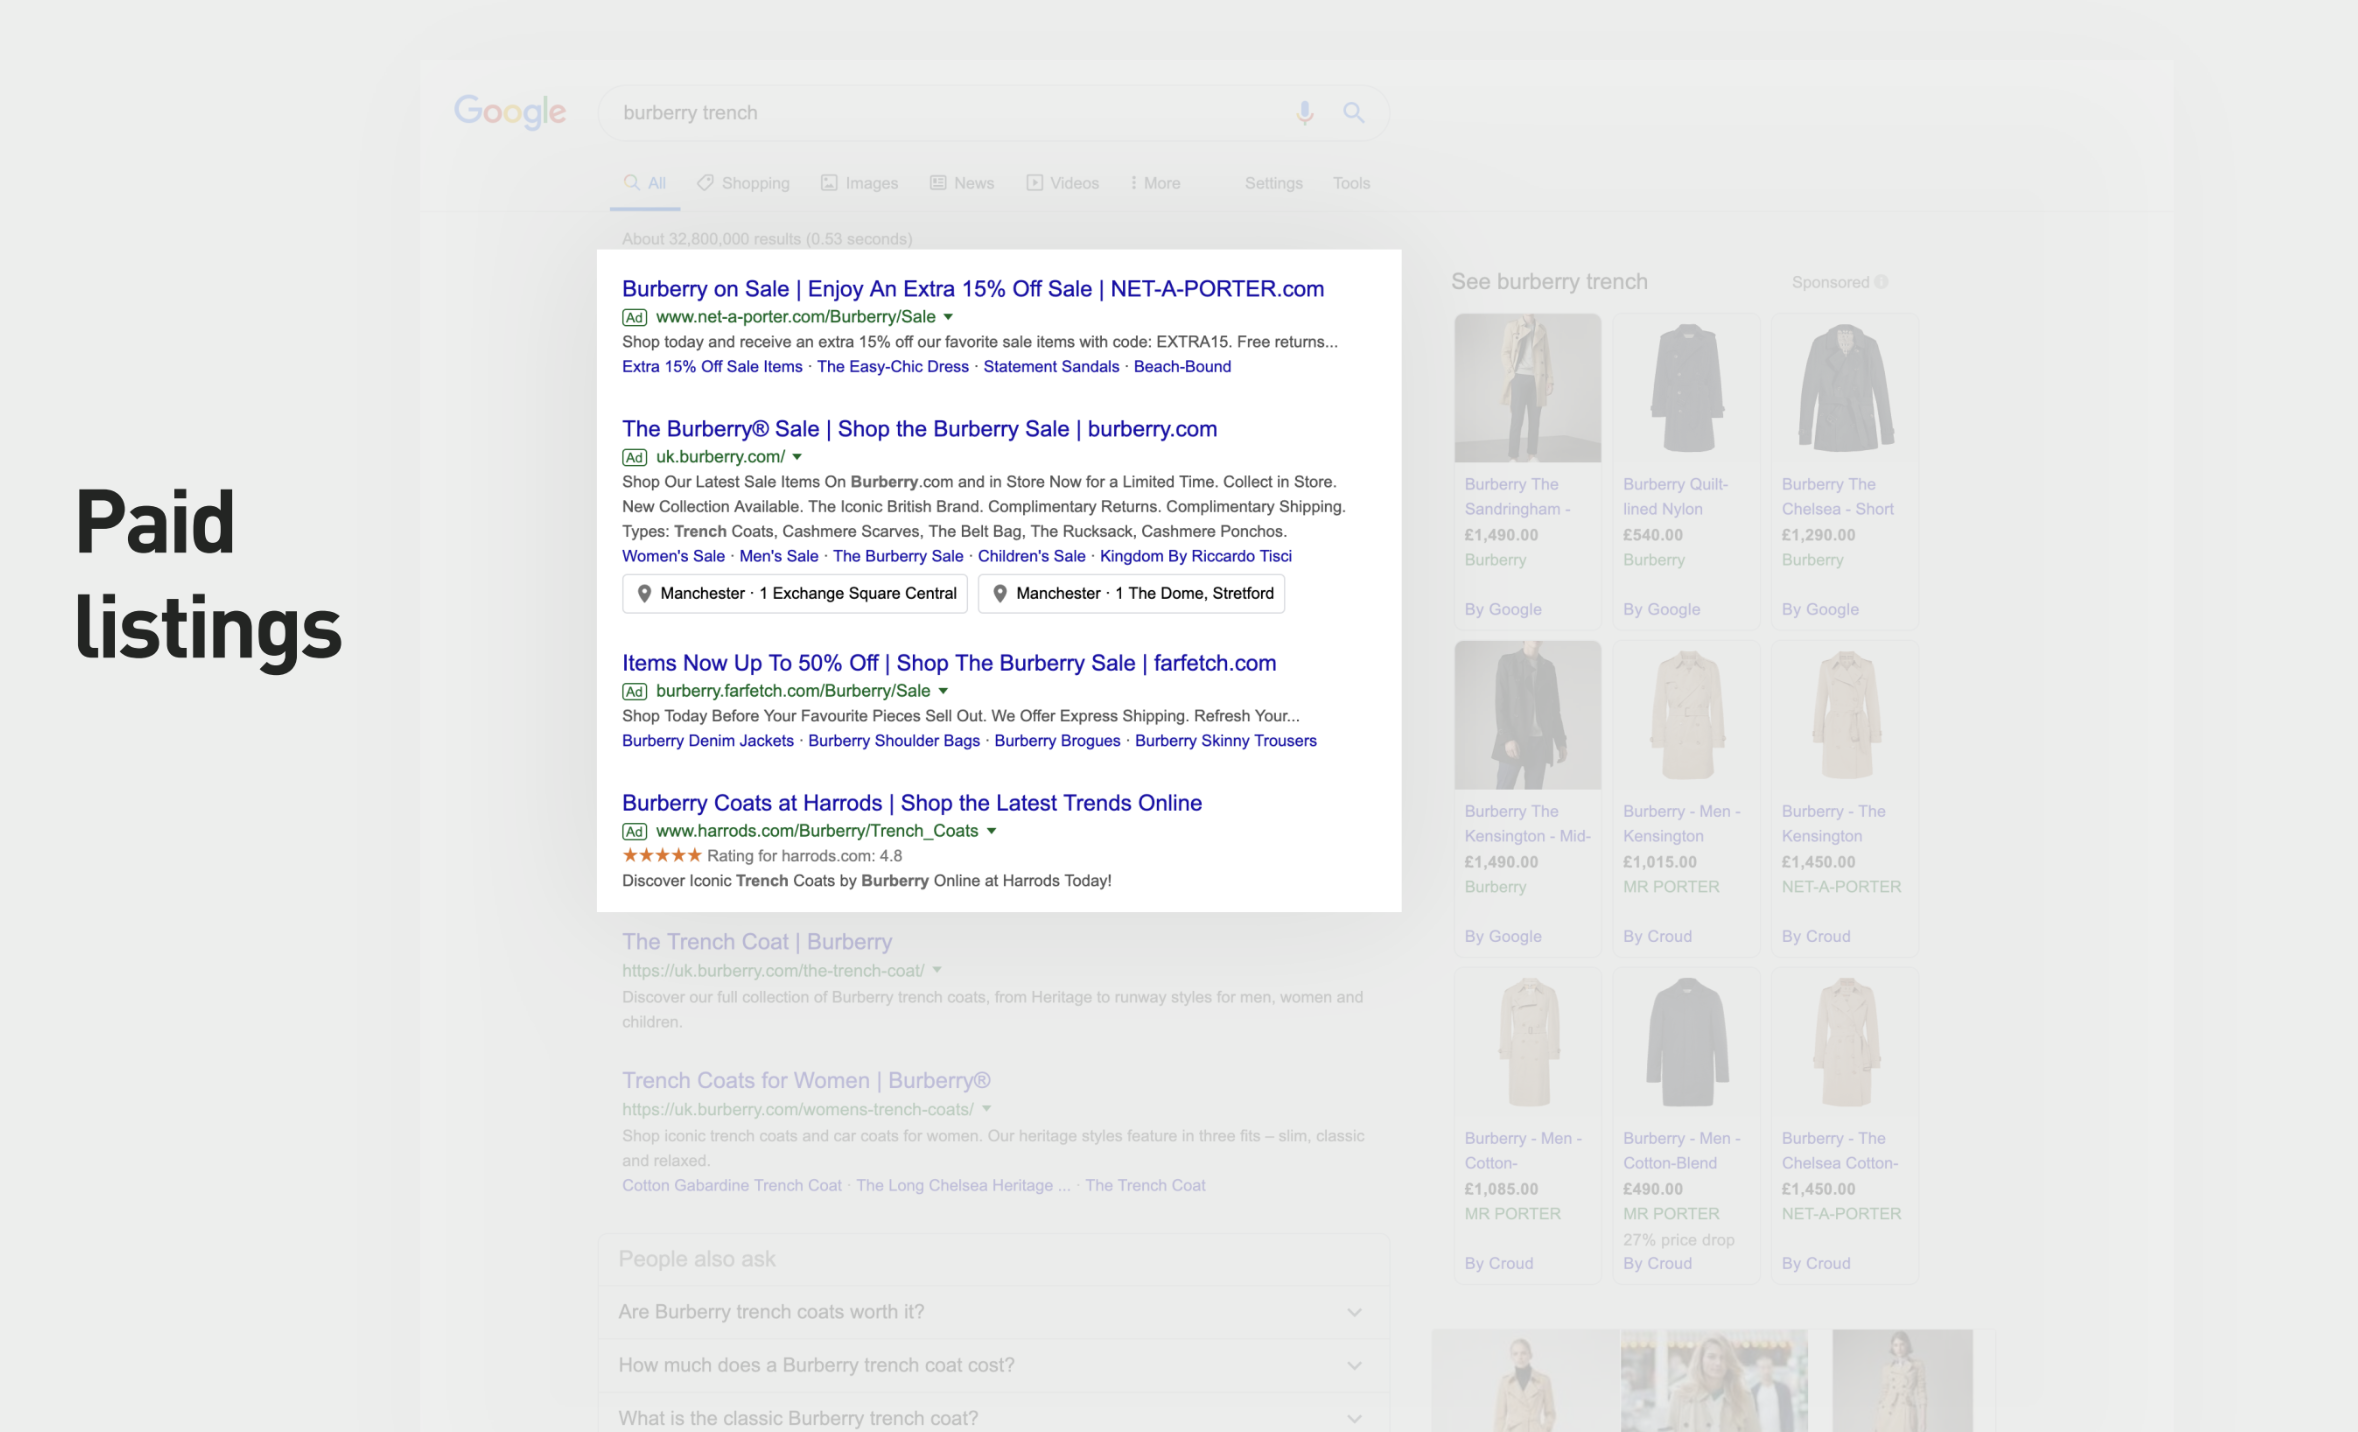Screen dimensions: 2358x1432
Task: Open the dropdown arrow next to net-a-porter.com URL
Action: click(x=948, y=317)
